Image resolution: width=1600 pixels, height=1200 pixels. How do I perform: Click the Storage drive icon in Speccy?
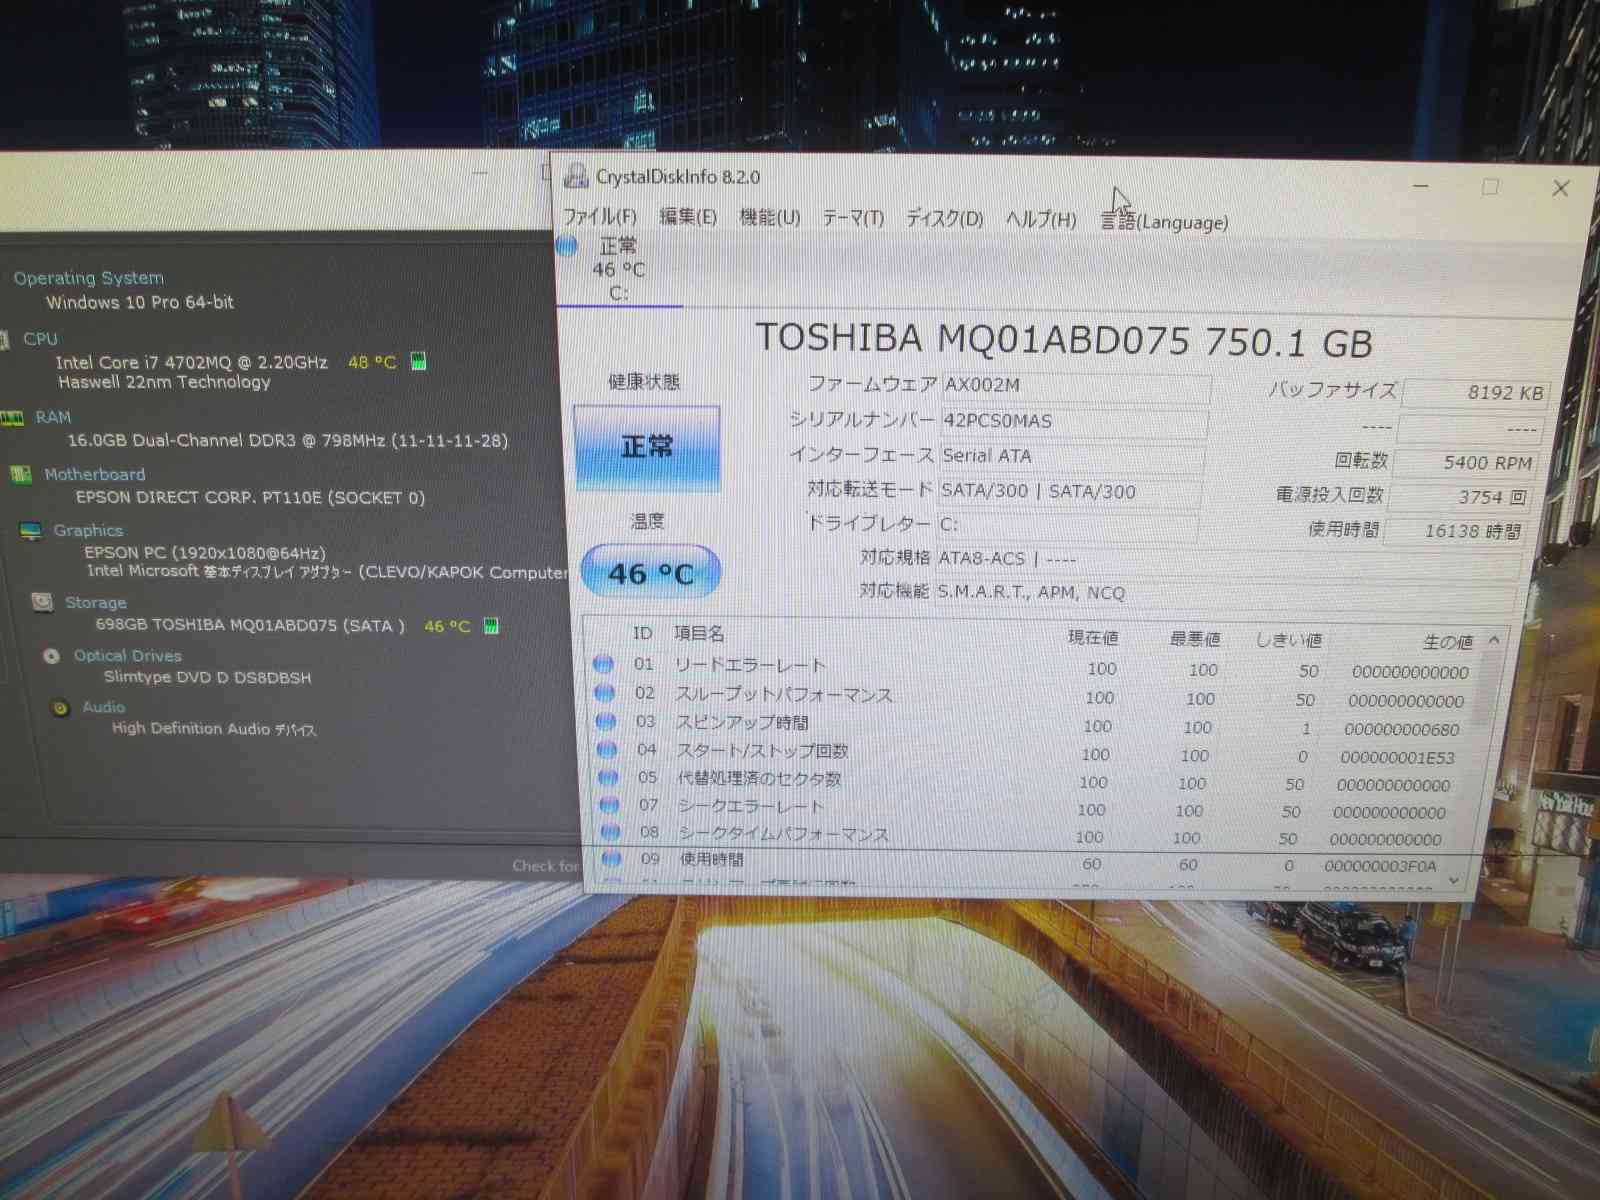pyautogui.click(x=42, y=602)
